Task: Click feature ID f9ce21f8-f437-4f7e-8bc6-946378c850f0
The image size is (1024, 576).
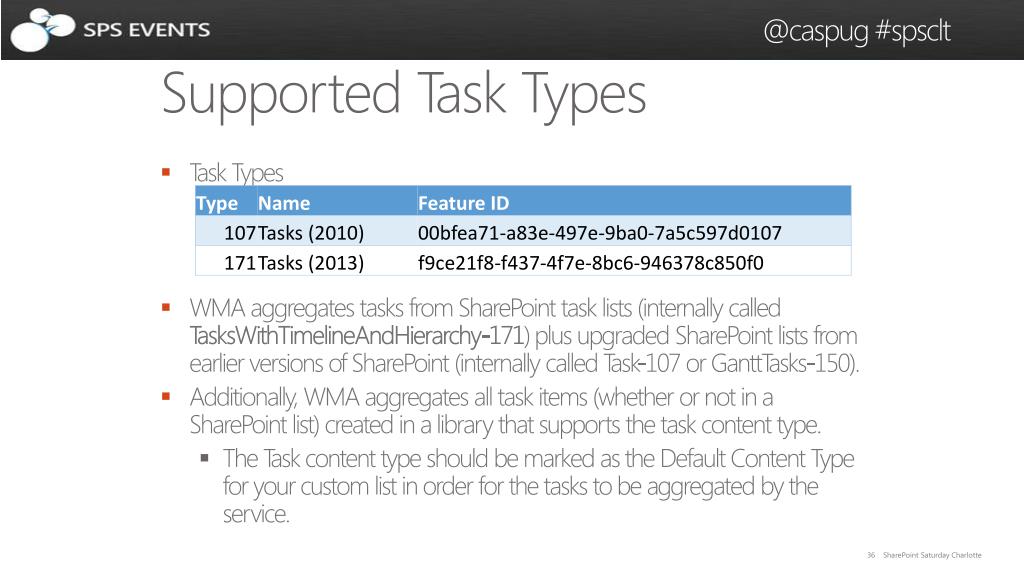Action: tap(590, 263)
